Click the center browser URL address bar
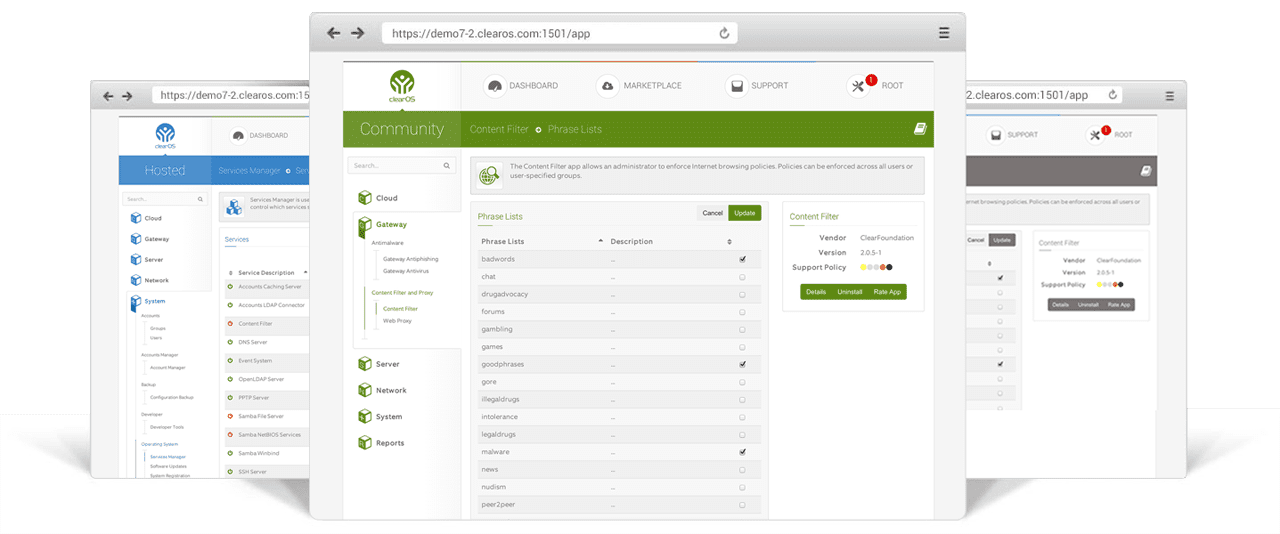This screenshot has width=1280, height=534. (560, 33)
